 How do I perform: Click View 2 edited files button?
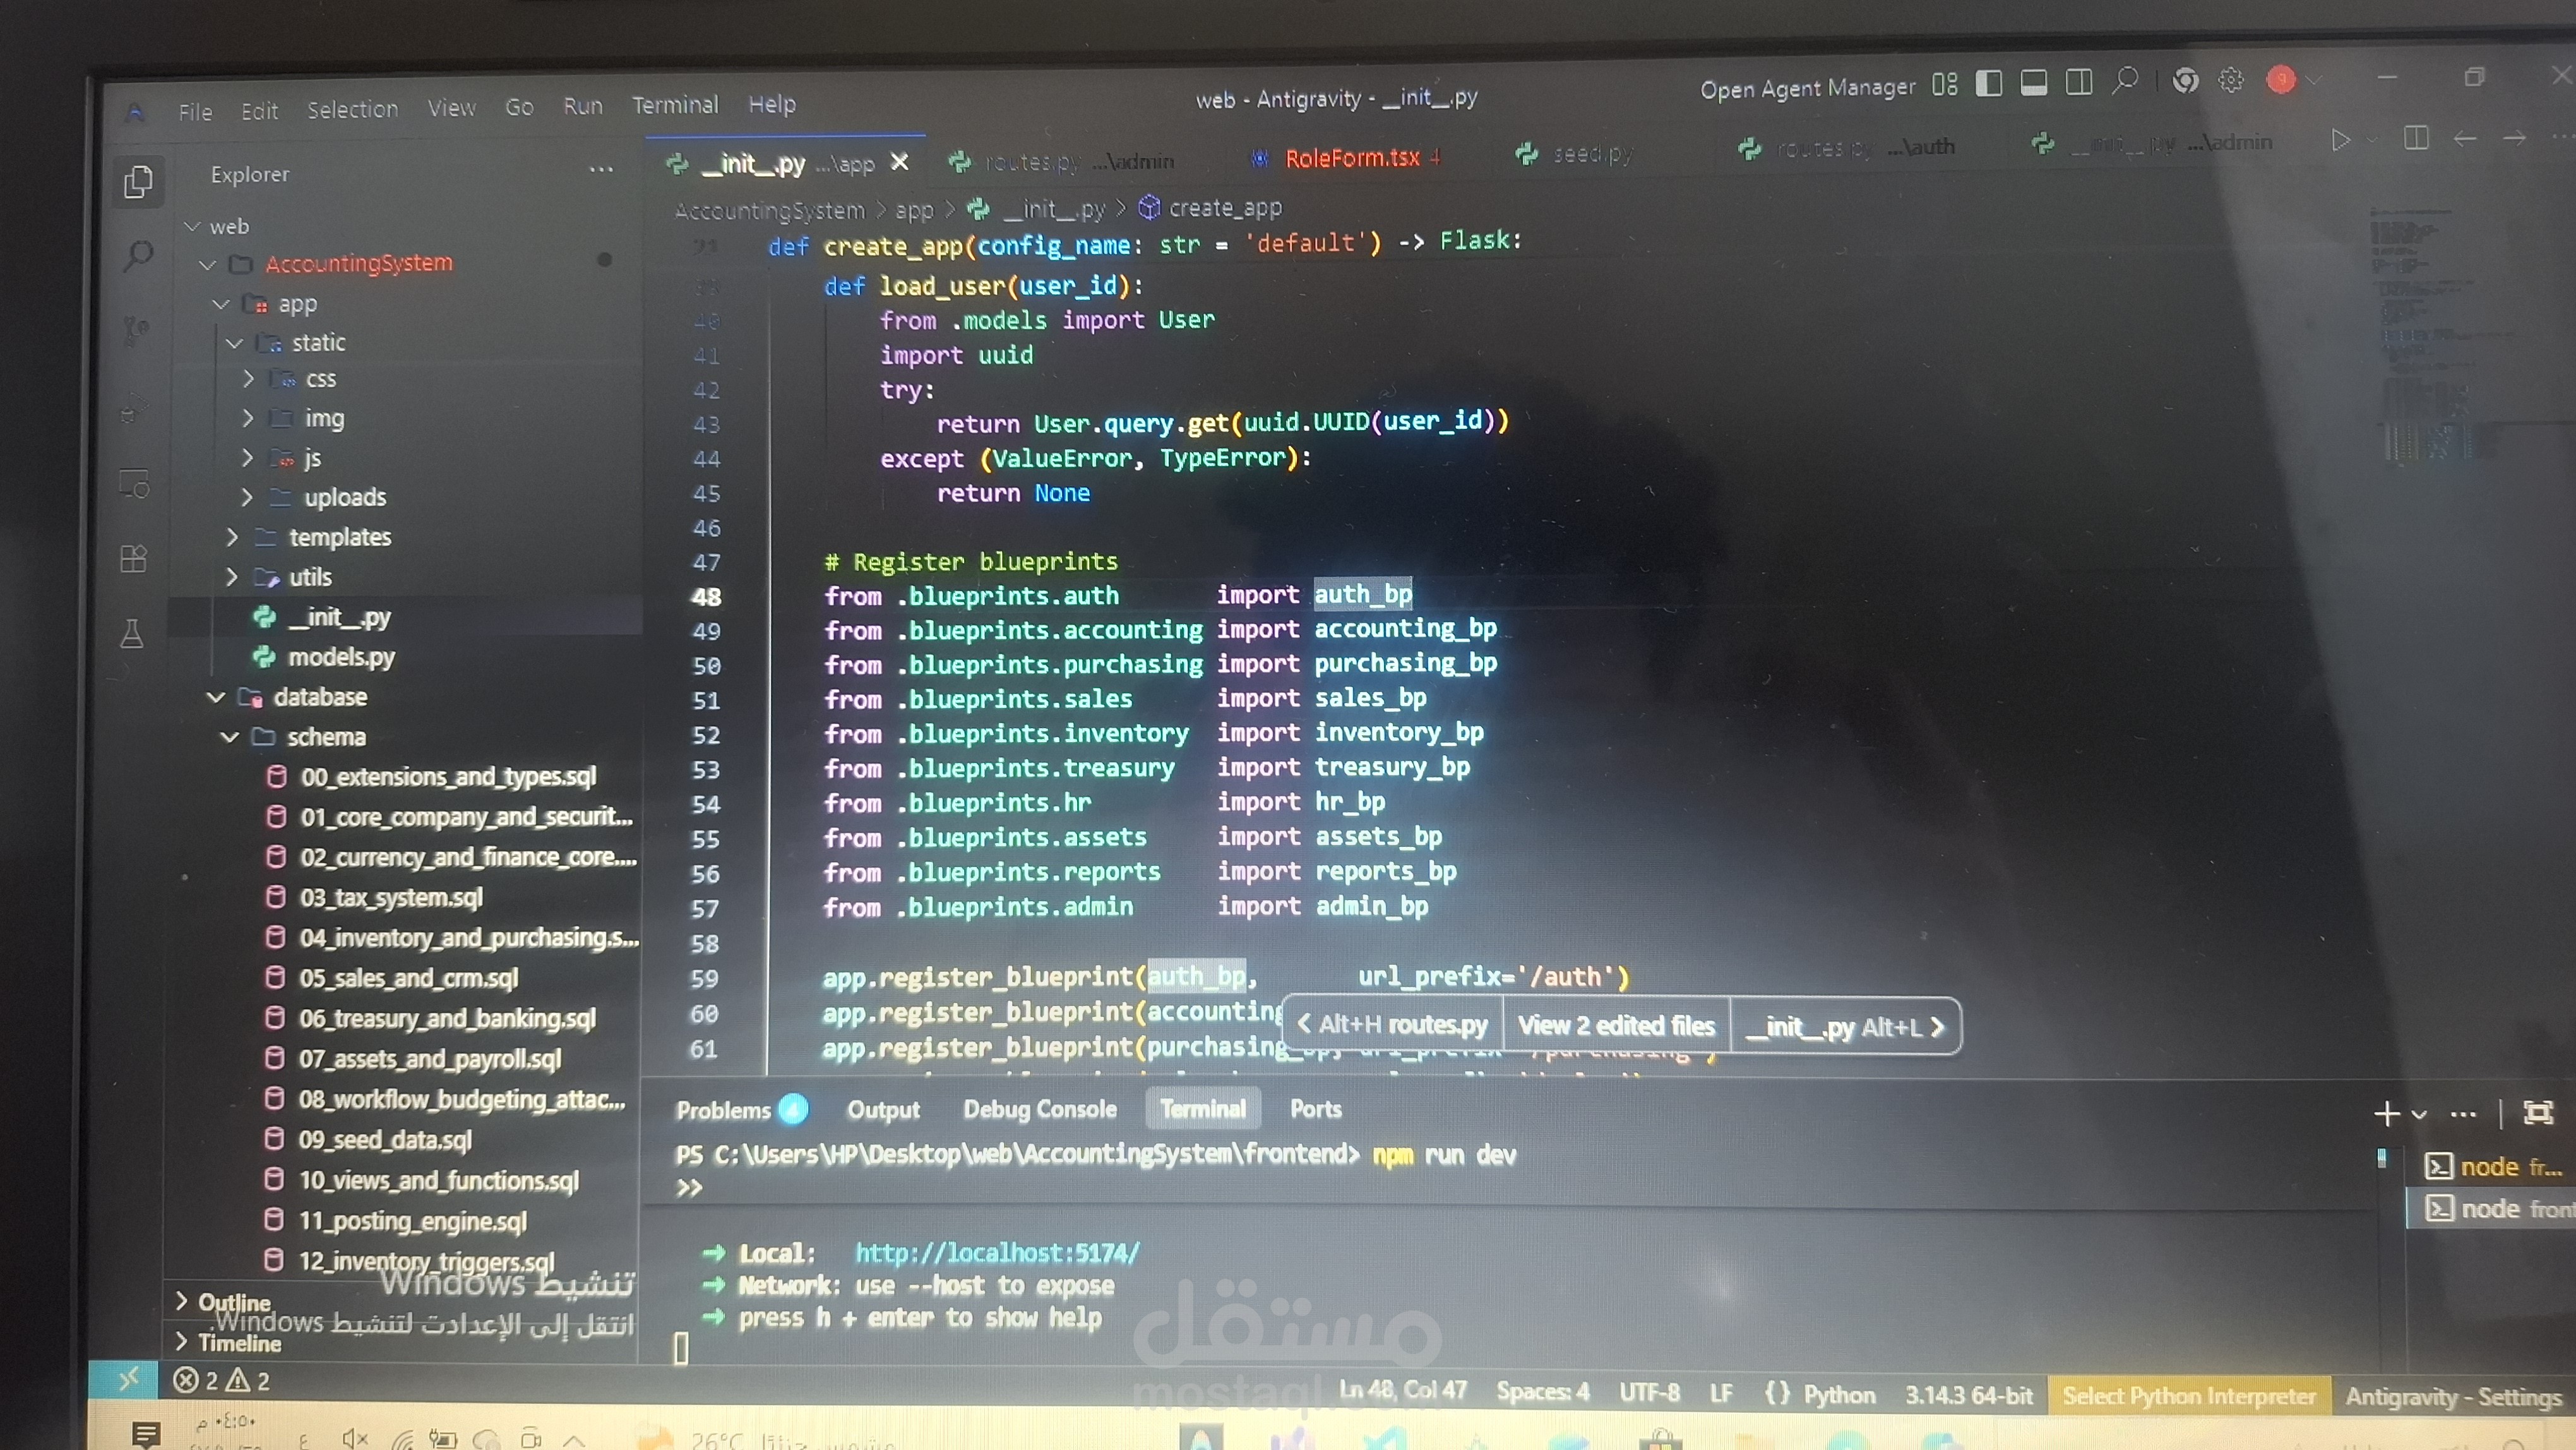coord(1615,1026)
